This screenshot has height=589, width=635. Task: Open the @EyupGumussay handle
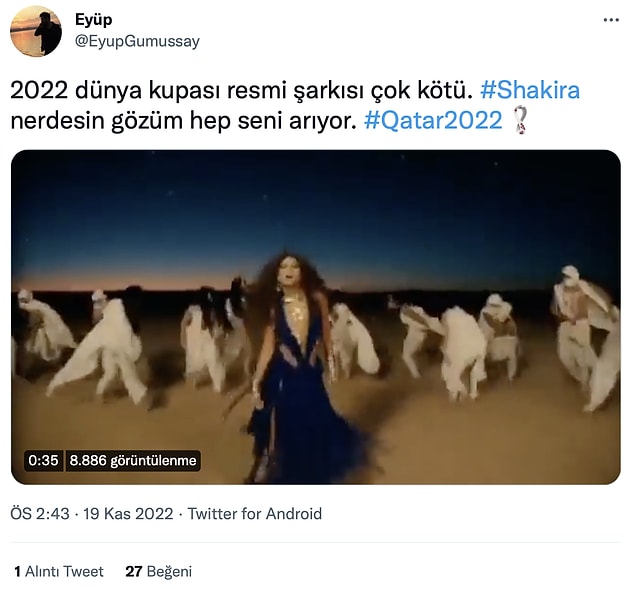pyautogui.click(x=137, y=41)
